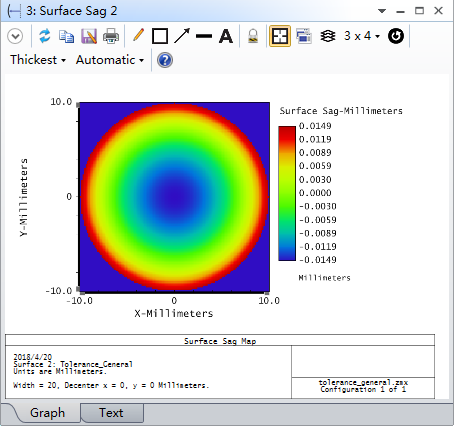This screenshot has width=454, height=426.
Task: Select the pencil annotate tool
Action: click(138, 35)
